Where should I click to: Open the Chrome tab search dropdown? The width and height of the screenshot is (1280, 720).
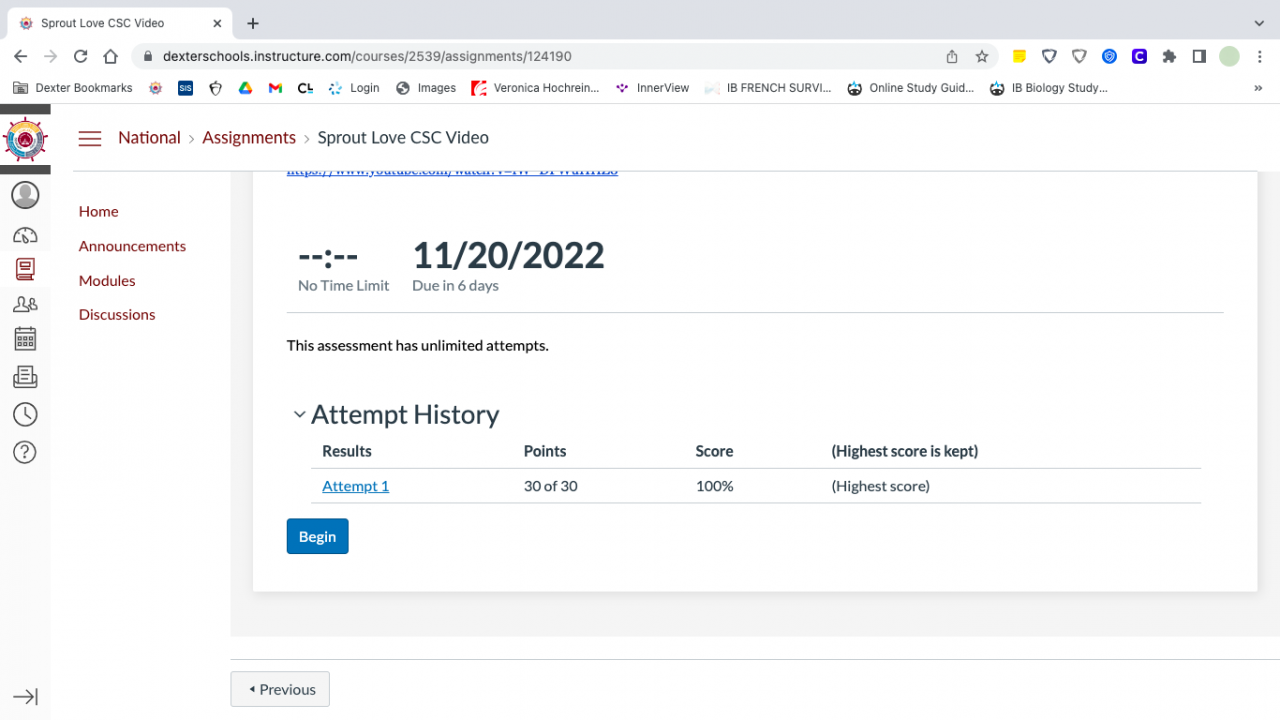1259,23
